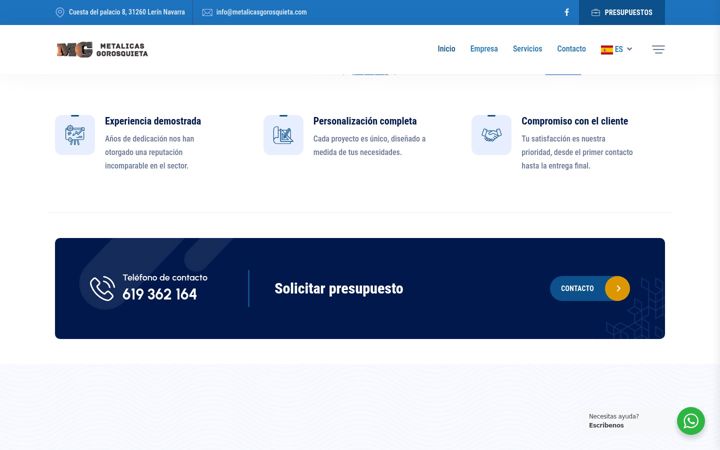Click the Experiencia demostrada heading
This screenshot has height=450, width=720.
(153, 121)
